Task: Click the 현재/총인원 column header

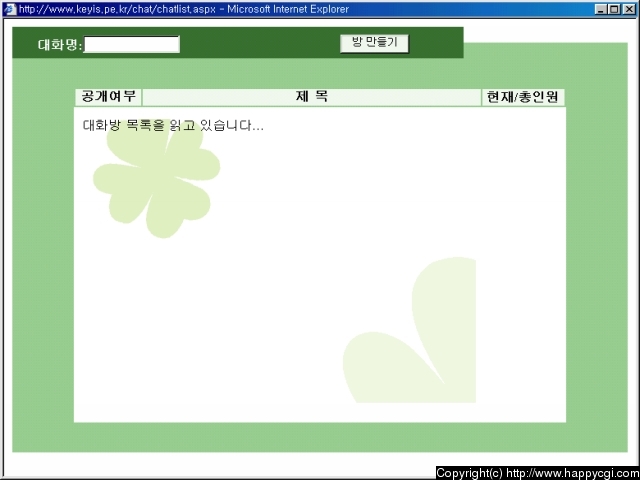Action: pos(523,97)
